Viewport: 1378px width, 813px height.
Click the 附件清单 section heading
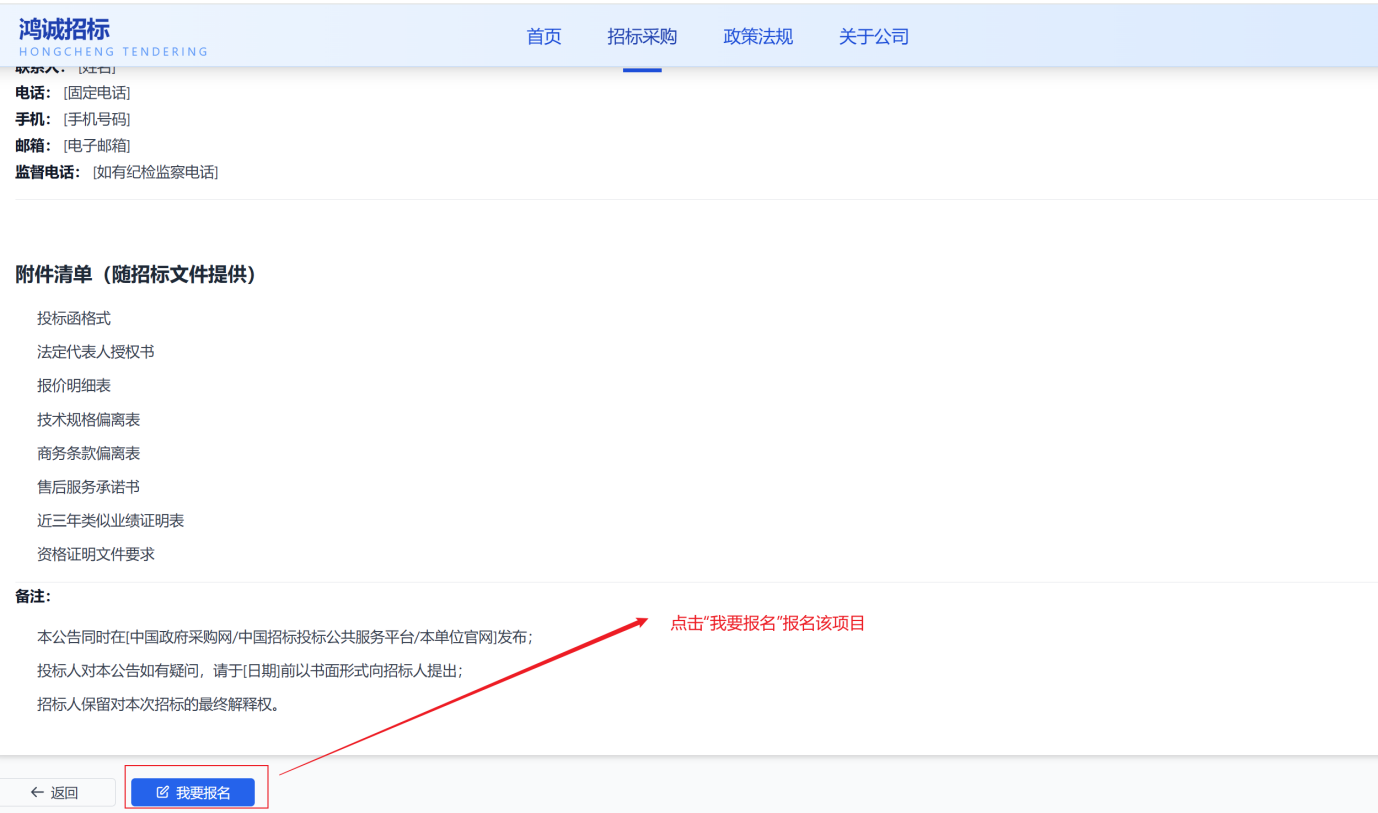tap(135, 276)
